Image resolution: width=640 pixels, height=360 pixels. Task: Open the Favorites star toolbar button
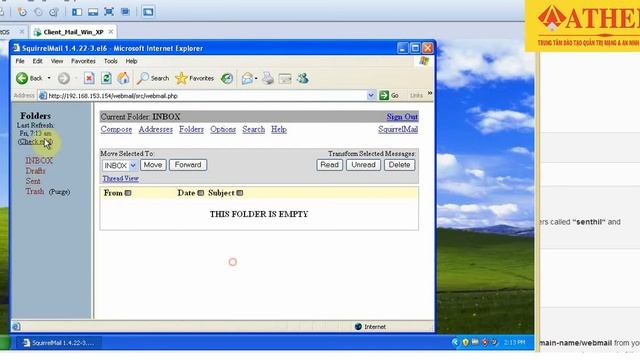194,78
